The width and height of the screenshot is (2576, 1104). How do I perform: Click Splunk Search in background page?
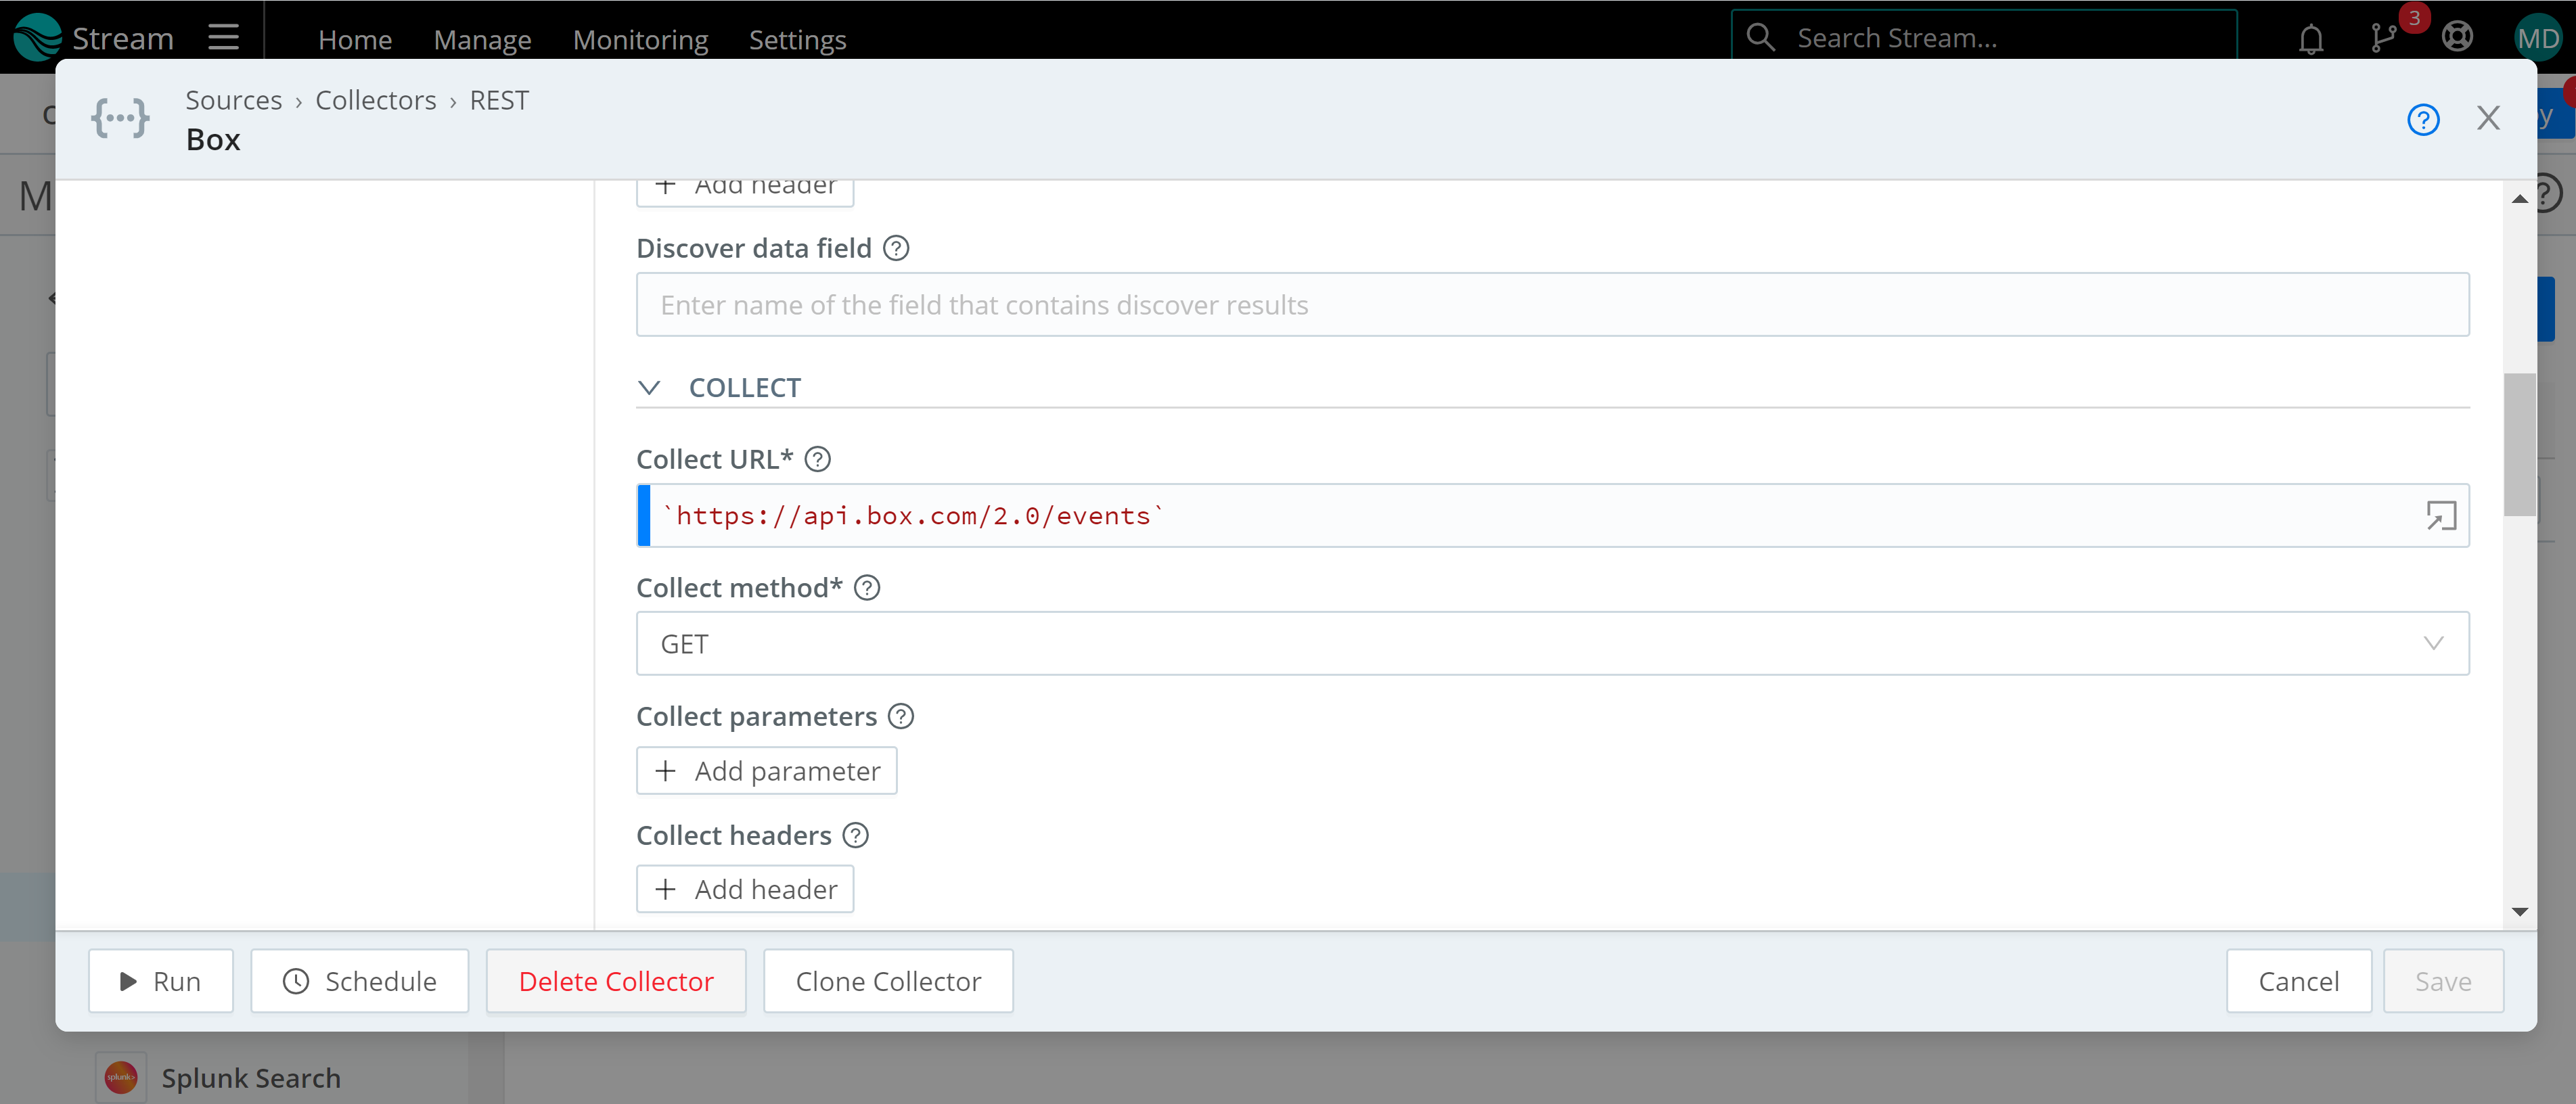251,1078
